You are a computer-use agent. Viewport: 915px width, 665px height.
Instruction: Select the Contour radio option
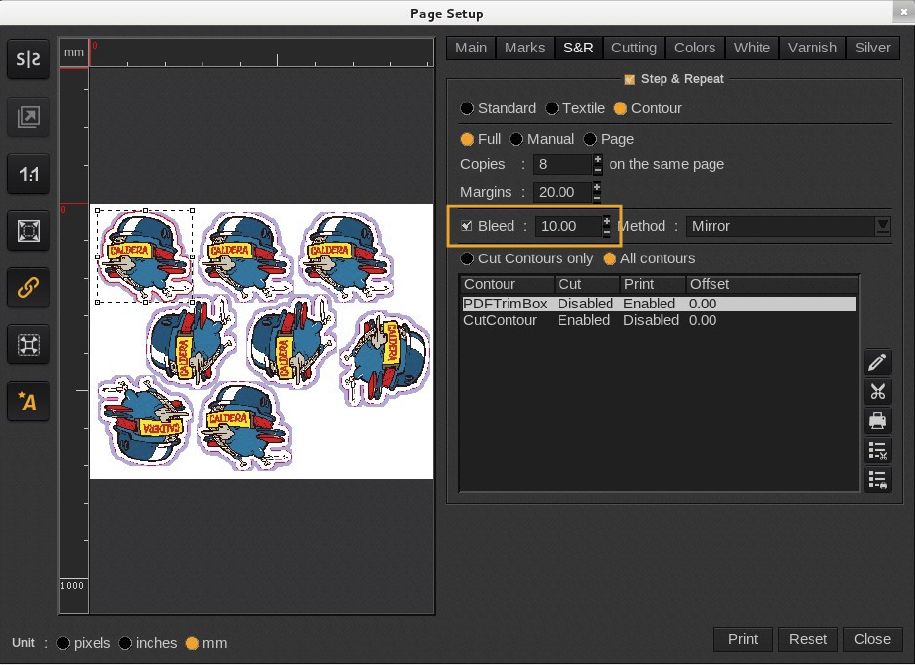click(620, 108)
